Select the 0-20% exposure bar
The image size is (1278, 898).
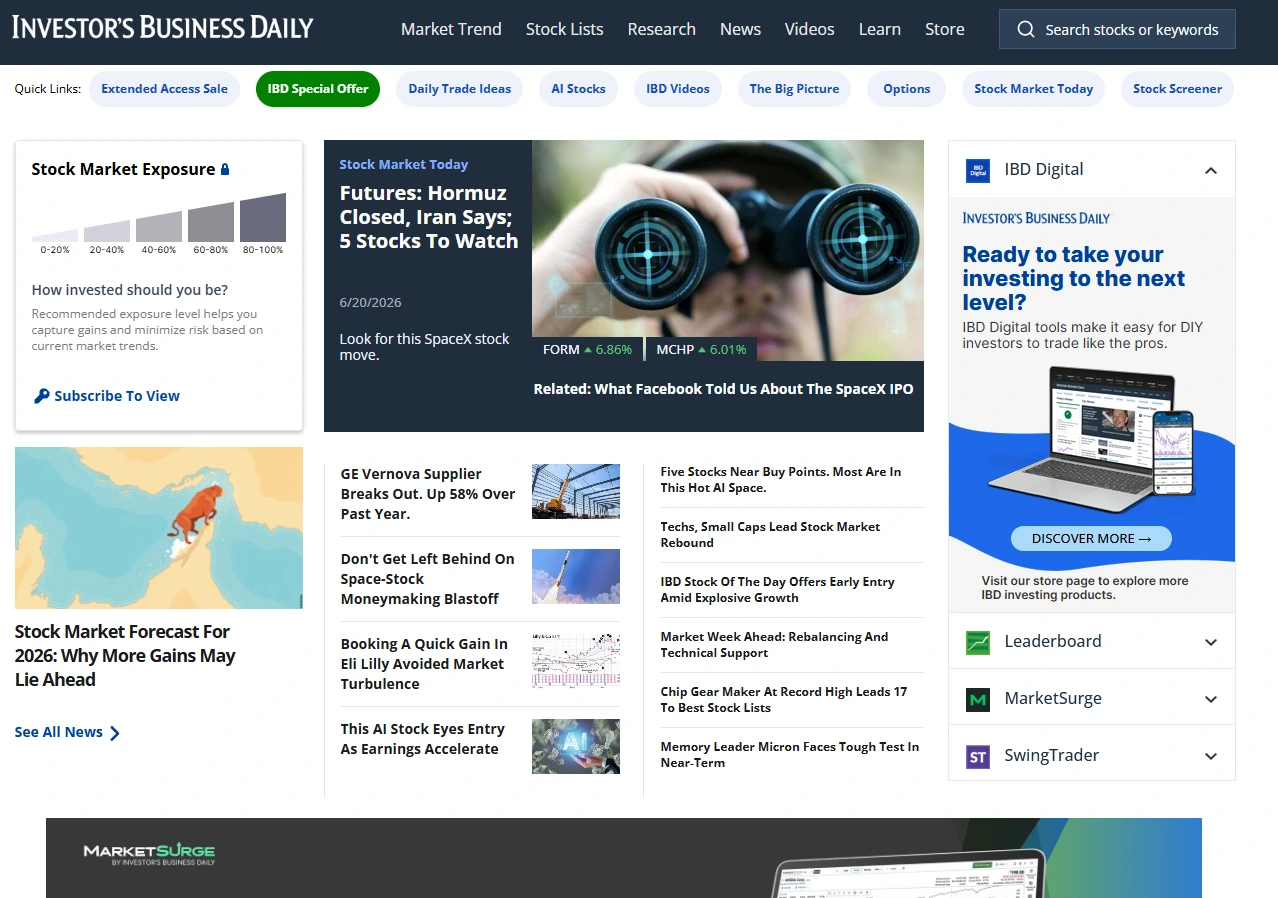[55, 236]
